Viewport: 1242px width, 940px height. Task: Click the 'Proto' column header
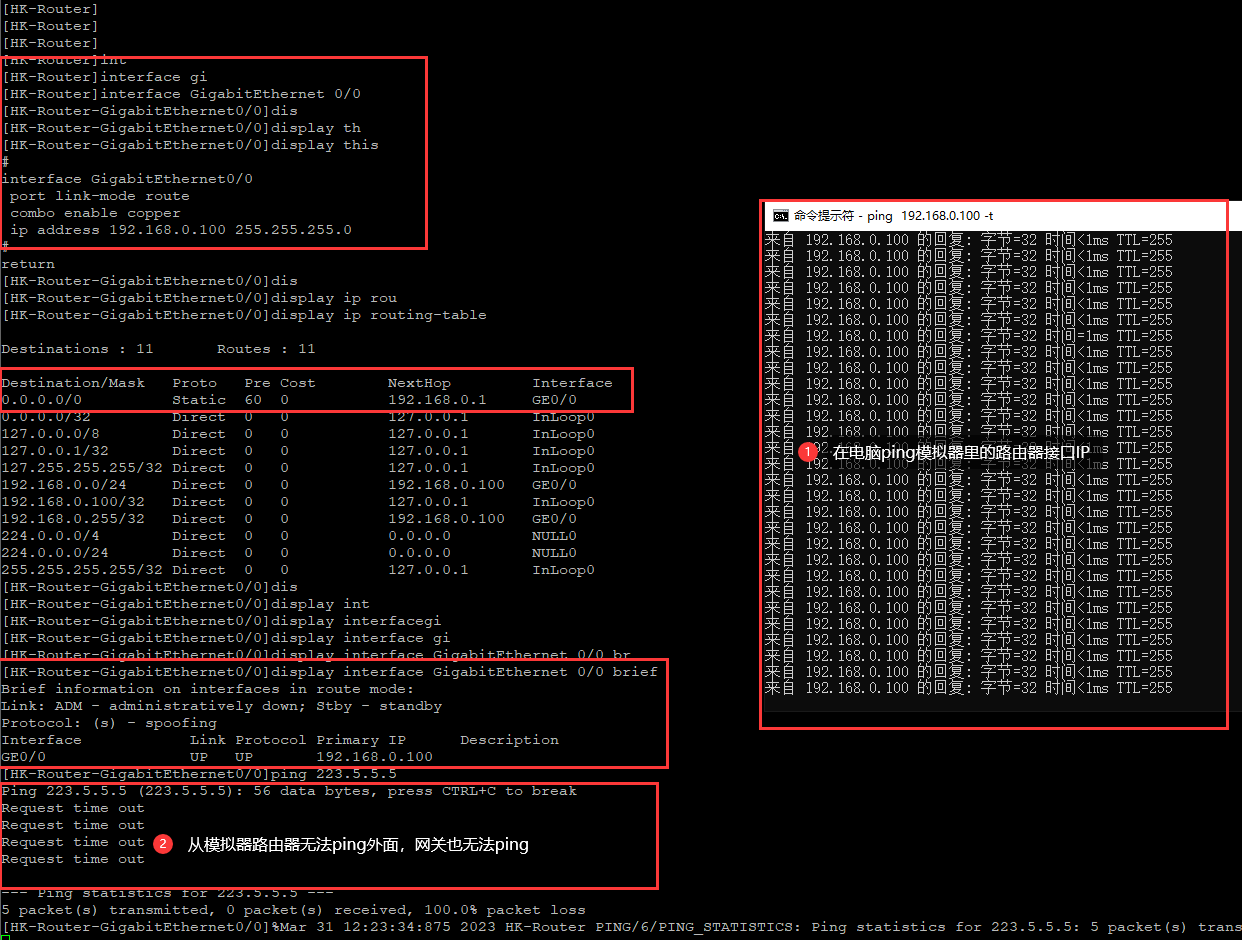point(194,383)
